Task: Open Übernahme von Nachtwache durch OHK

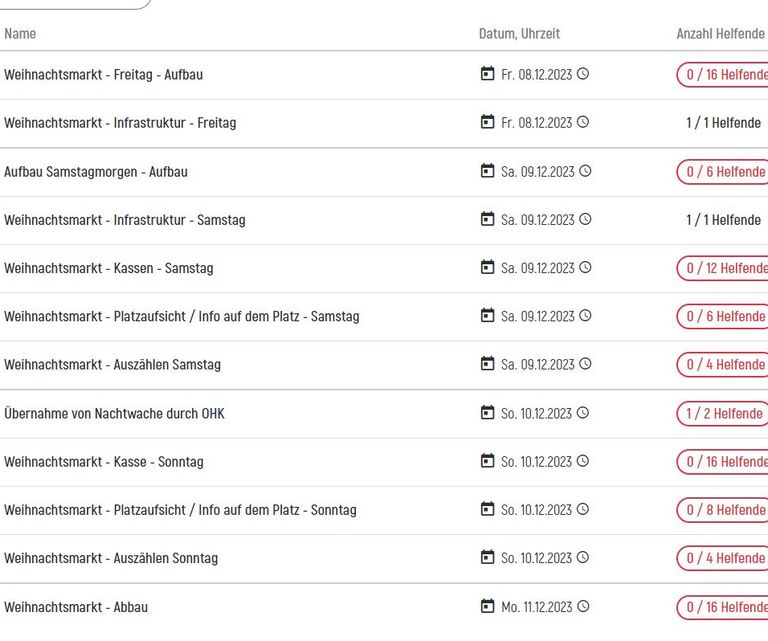Action: [x=114, y=413]
